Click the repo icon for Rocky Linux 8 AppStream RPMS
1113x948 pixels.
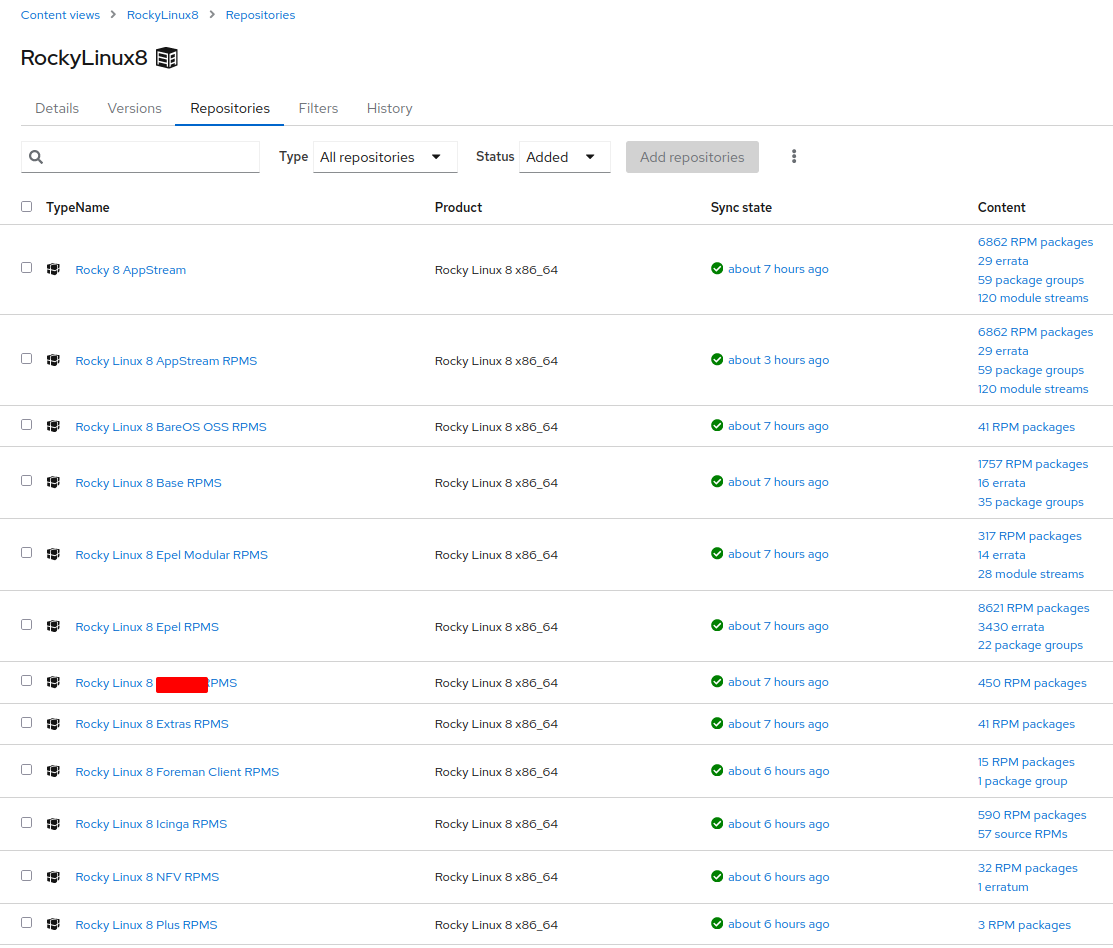click(x=53, y=360)
